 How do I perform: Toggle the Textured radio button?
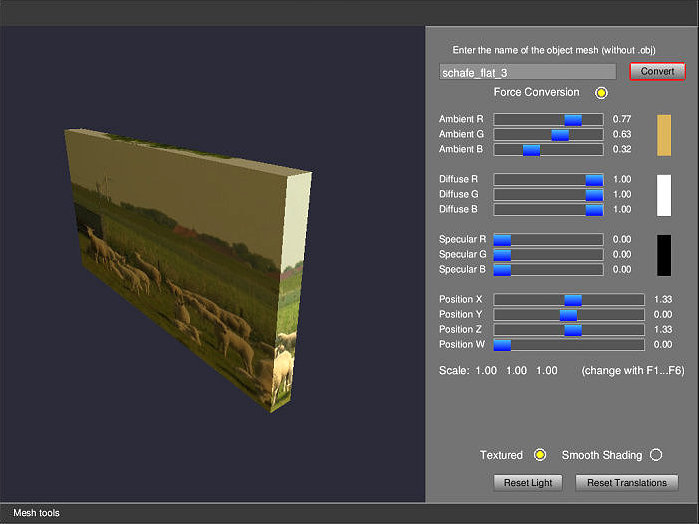pos(540,455)
